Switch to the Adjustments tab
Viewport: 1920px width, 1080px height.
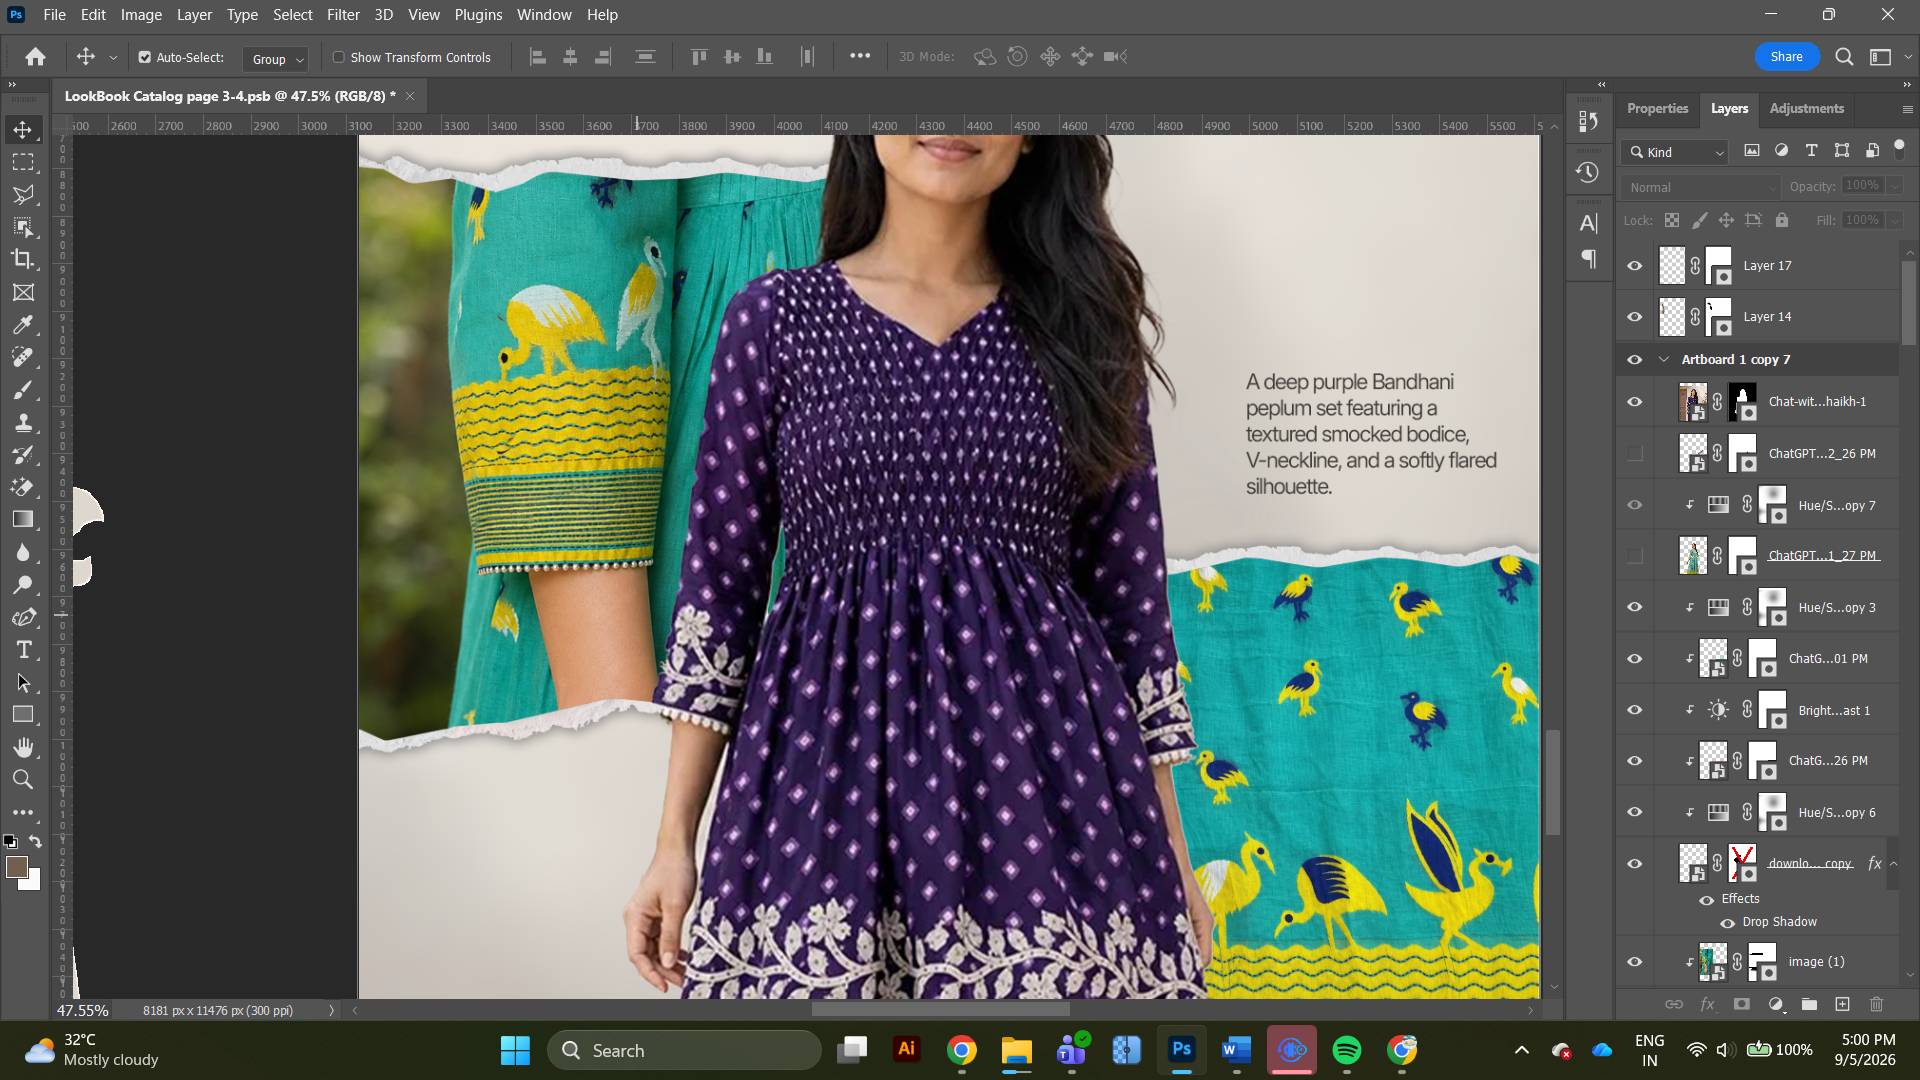tap(1806, 108)
